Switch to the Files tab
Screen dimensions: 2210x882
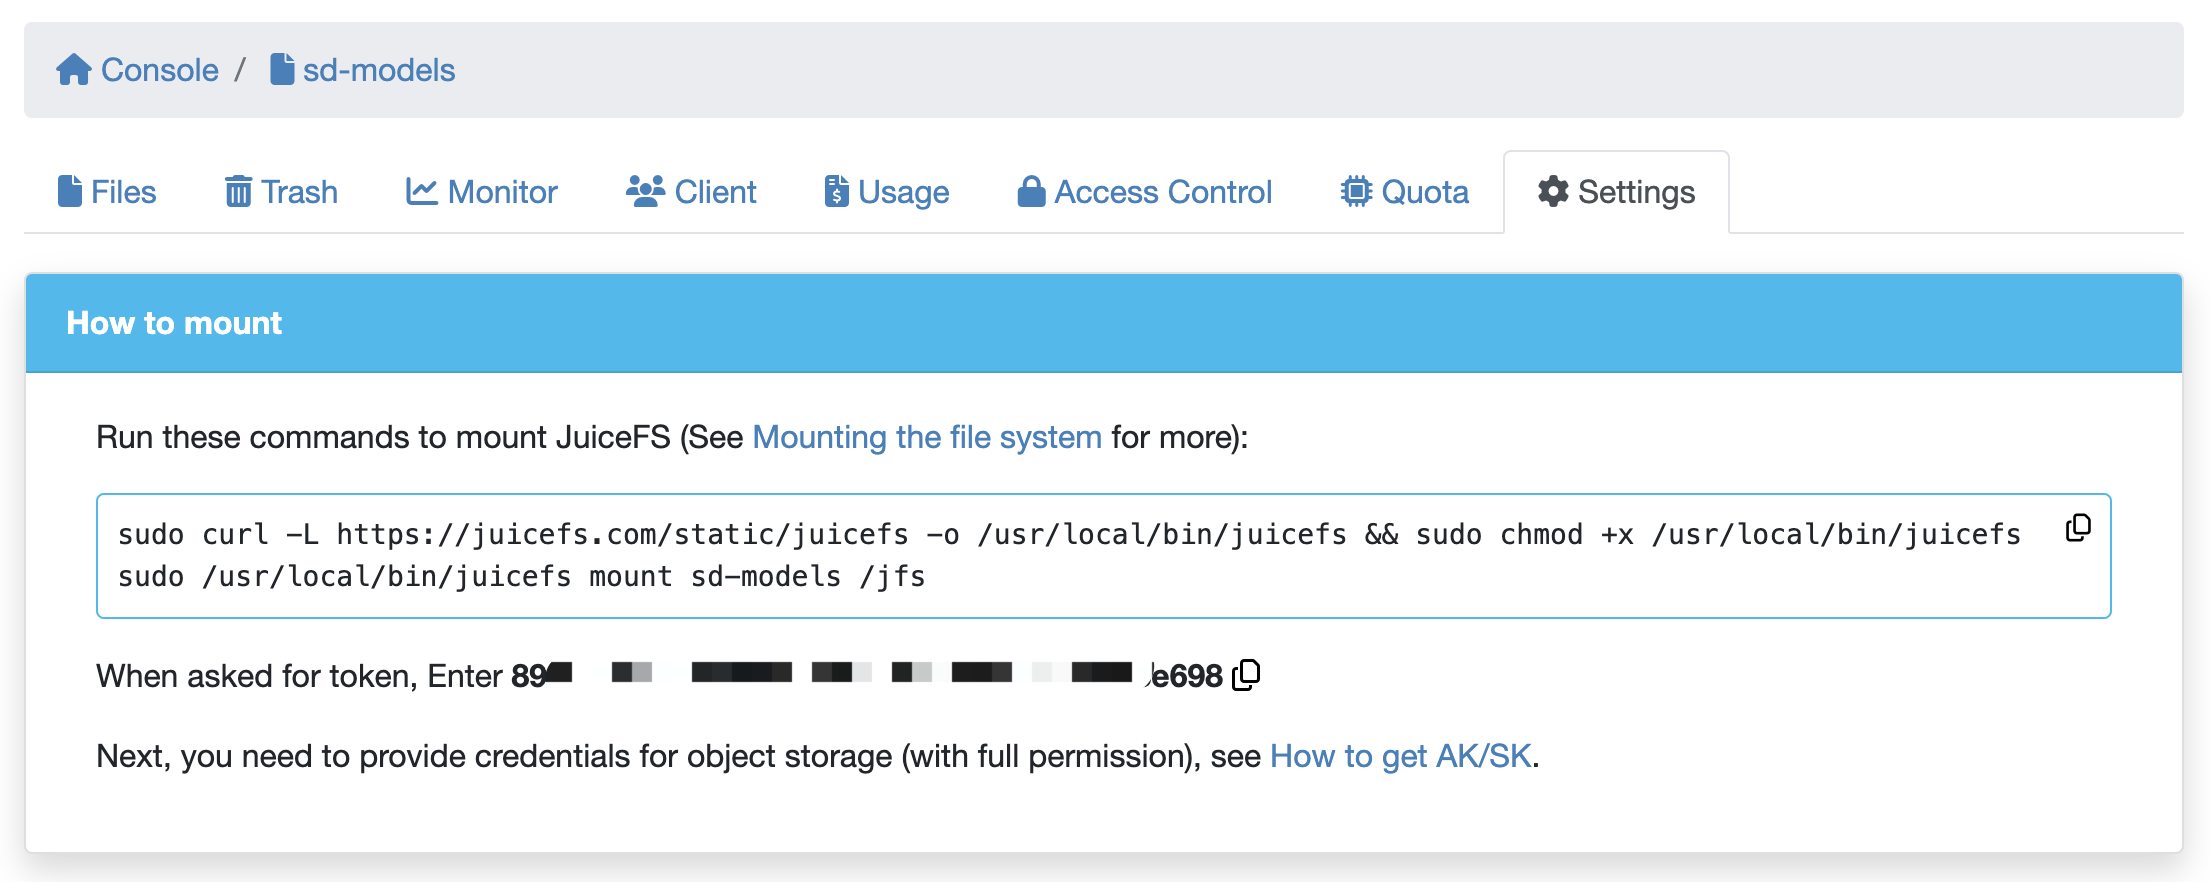(x=108, y=191)
